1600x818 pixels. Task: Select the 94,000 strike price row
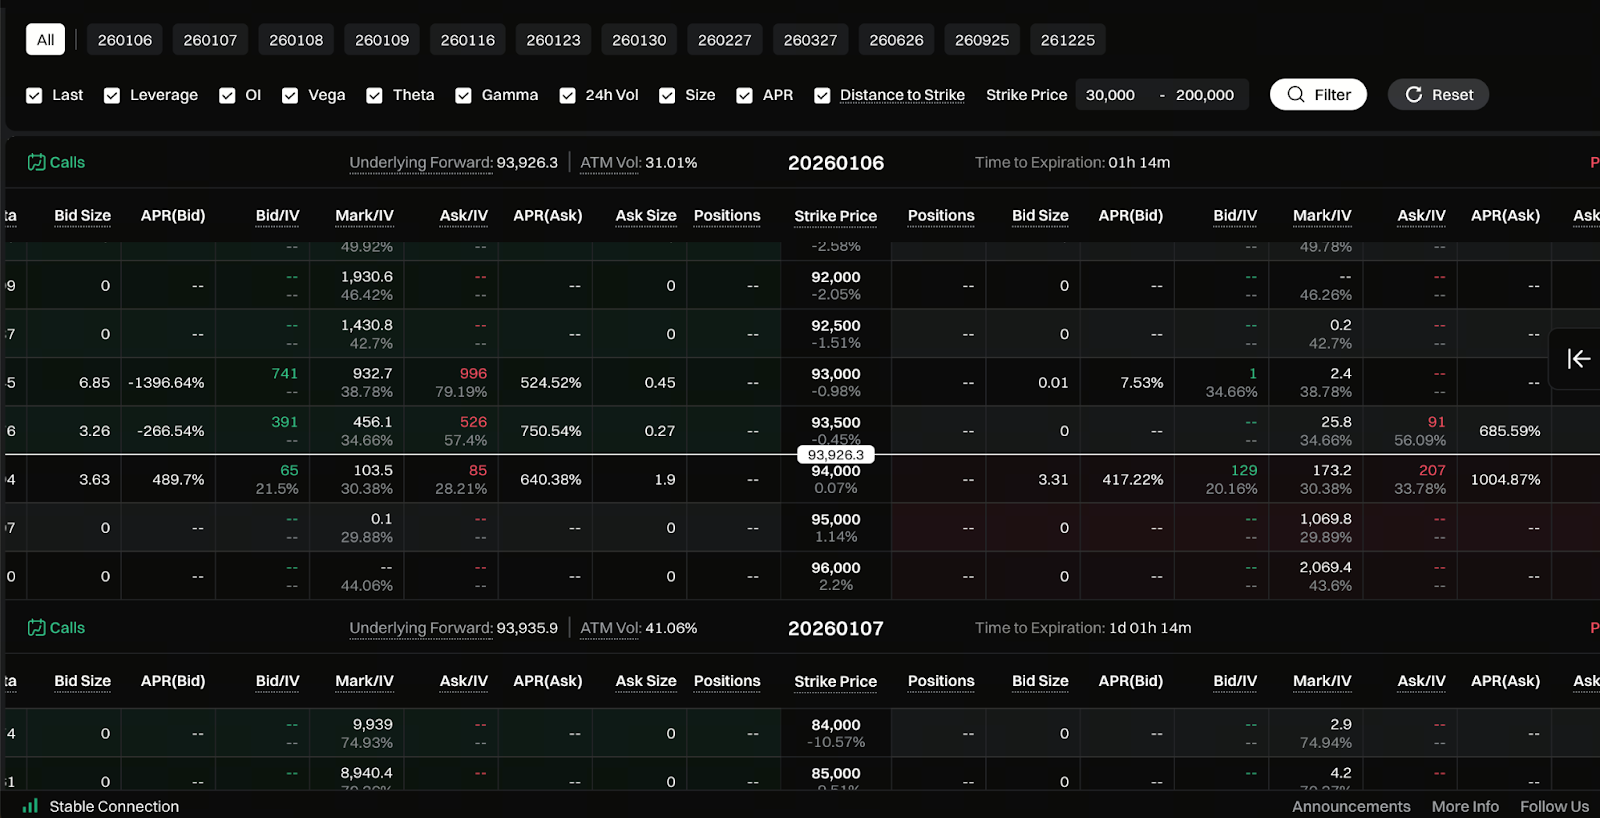click(x=835, y=479)
